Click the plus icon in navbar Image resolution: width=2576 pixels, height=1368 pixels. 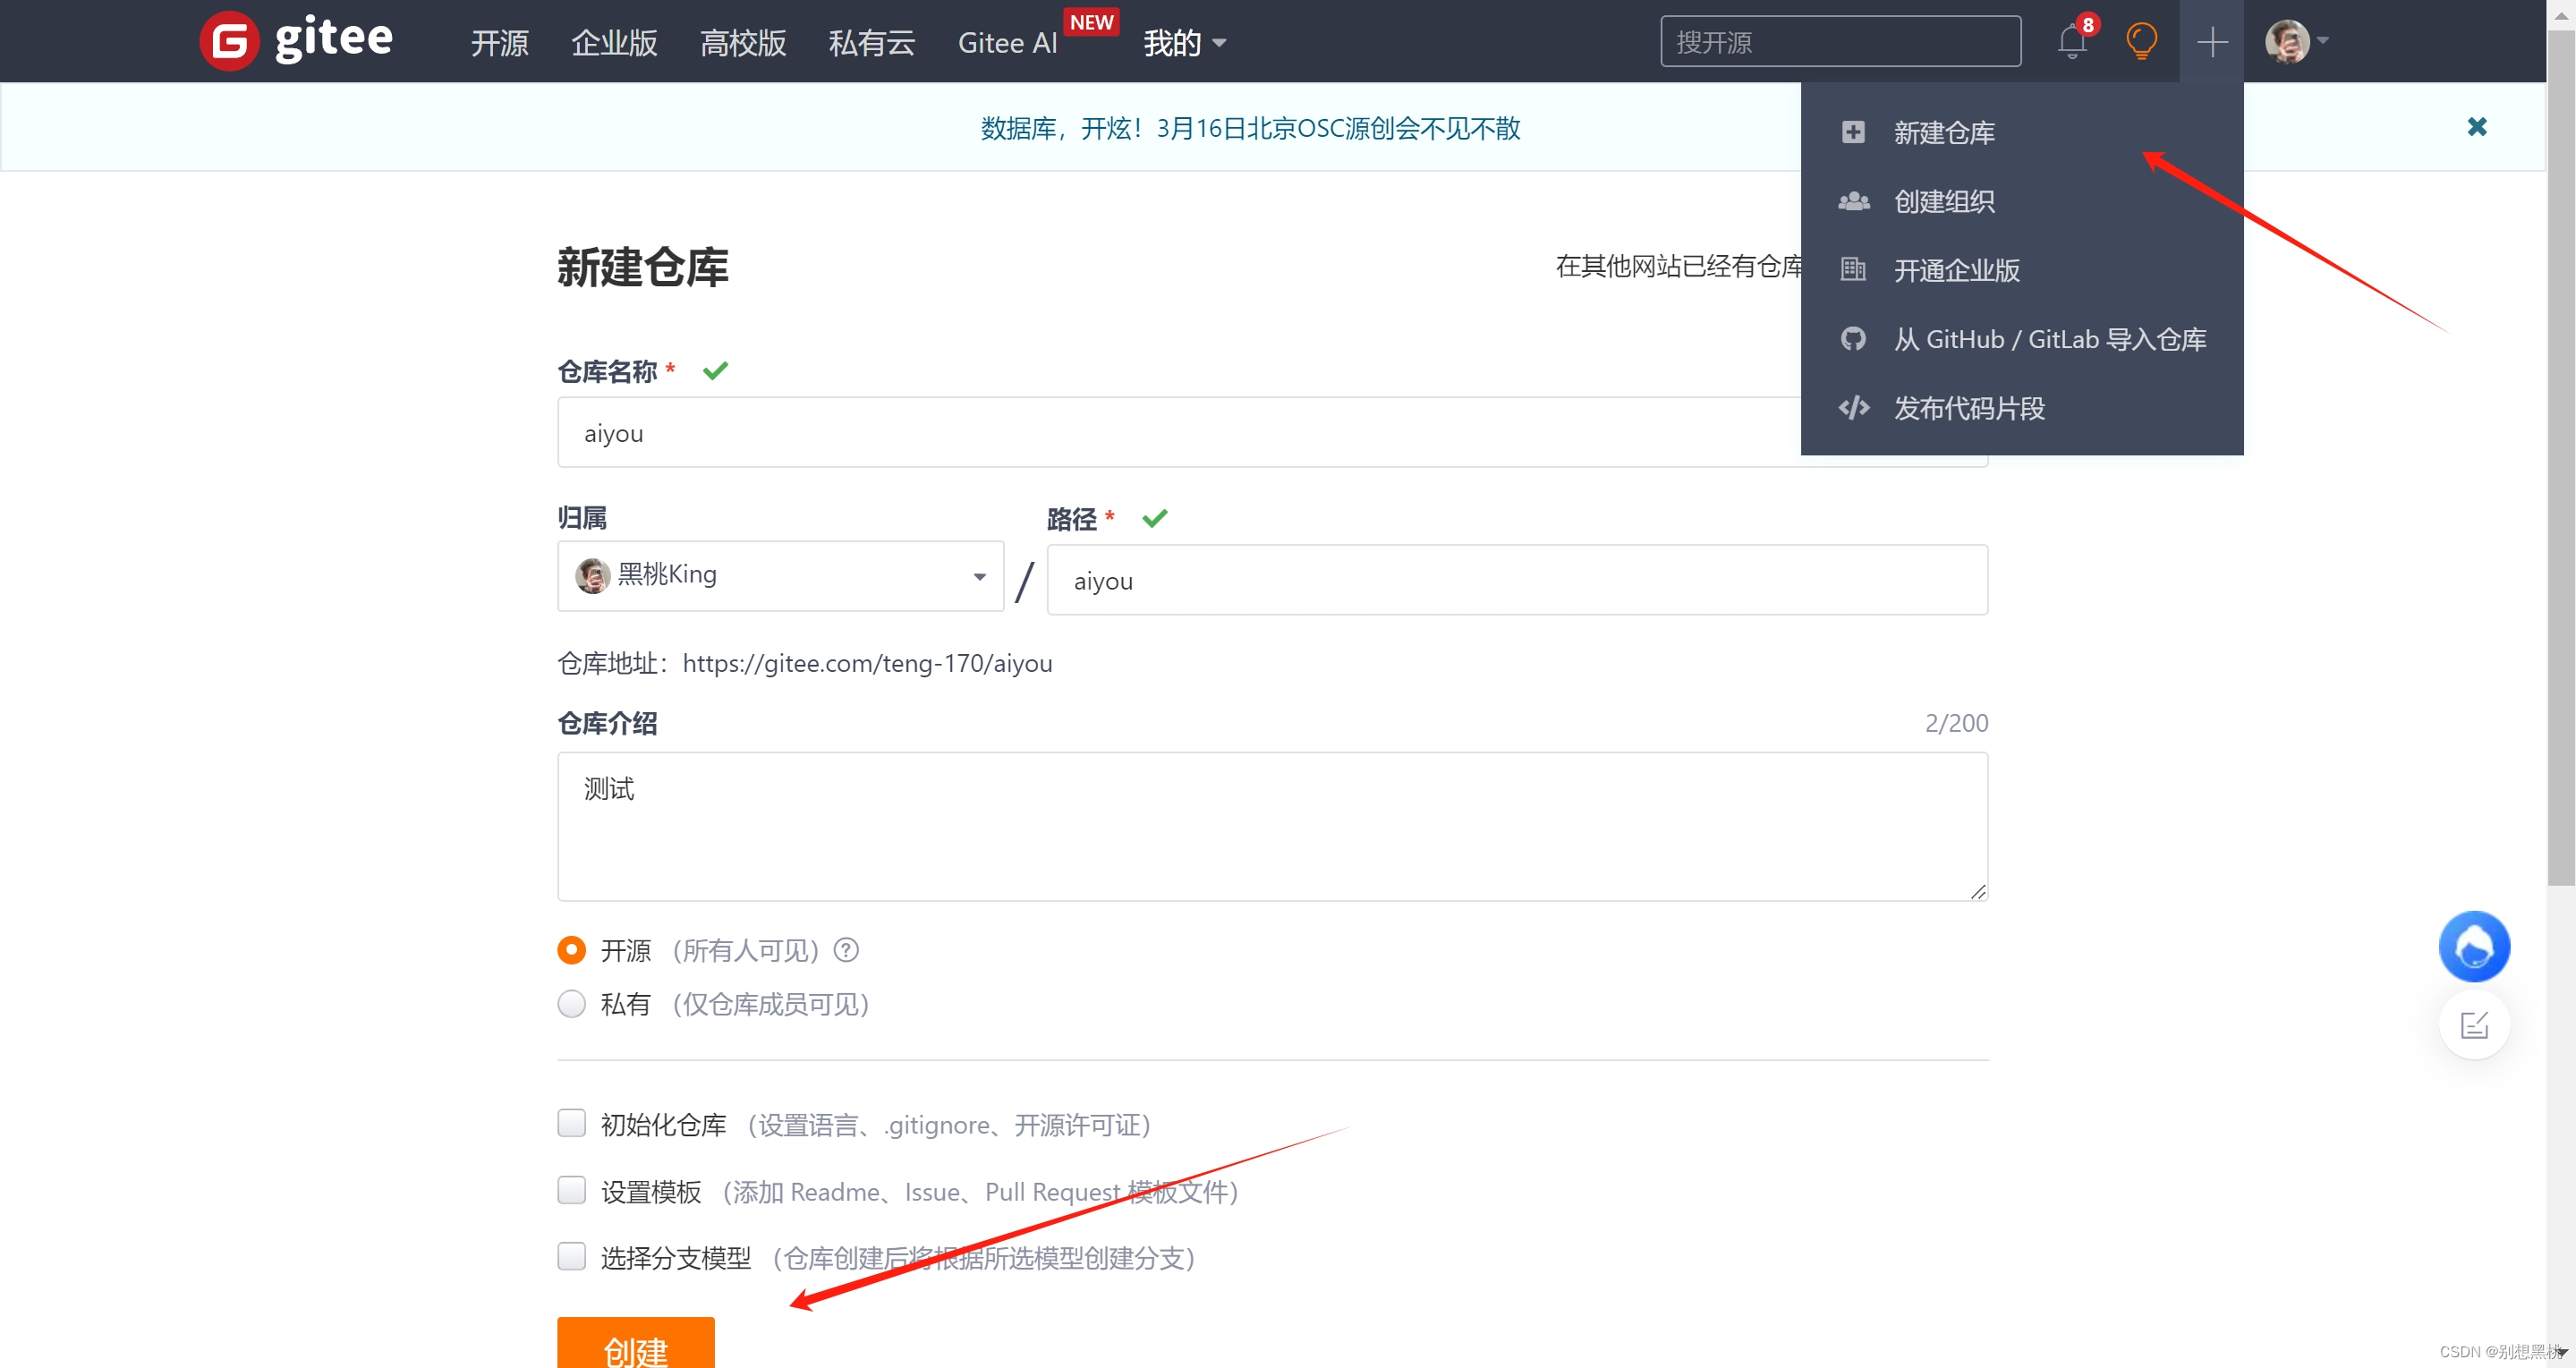(2211, 42)
